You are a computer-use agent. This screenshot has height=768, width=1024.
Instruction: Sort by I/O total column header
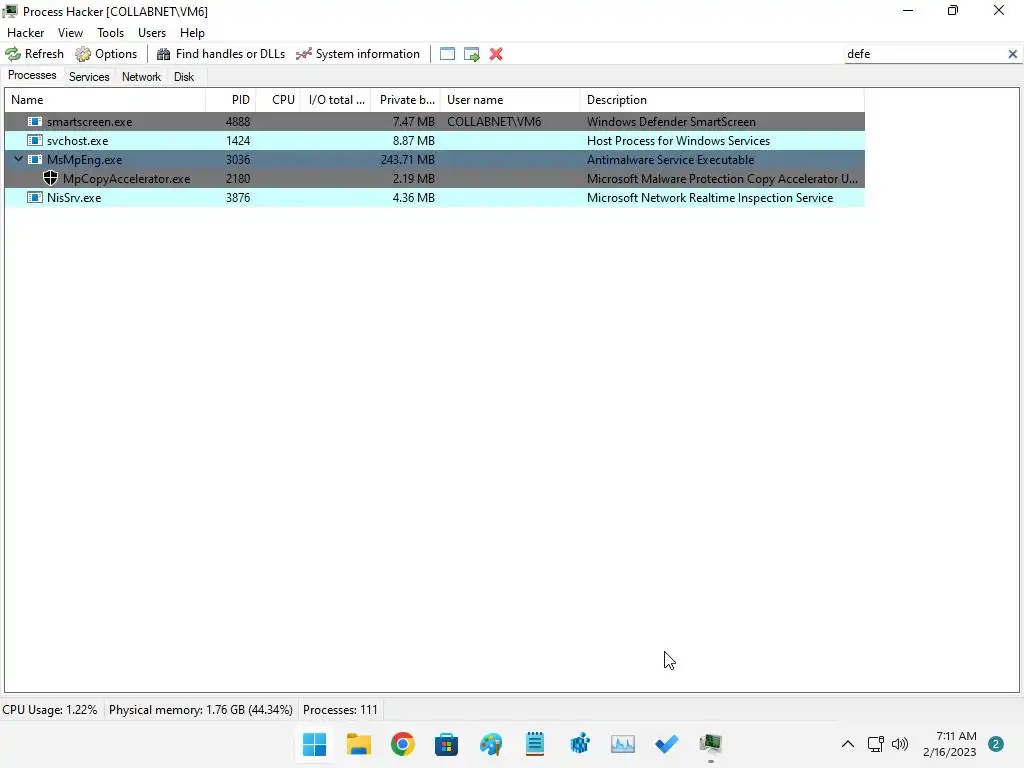click(336, 100)
